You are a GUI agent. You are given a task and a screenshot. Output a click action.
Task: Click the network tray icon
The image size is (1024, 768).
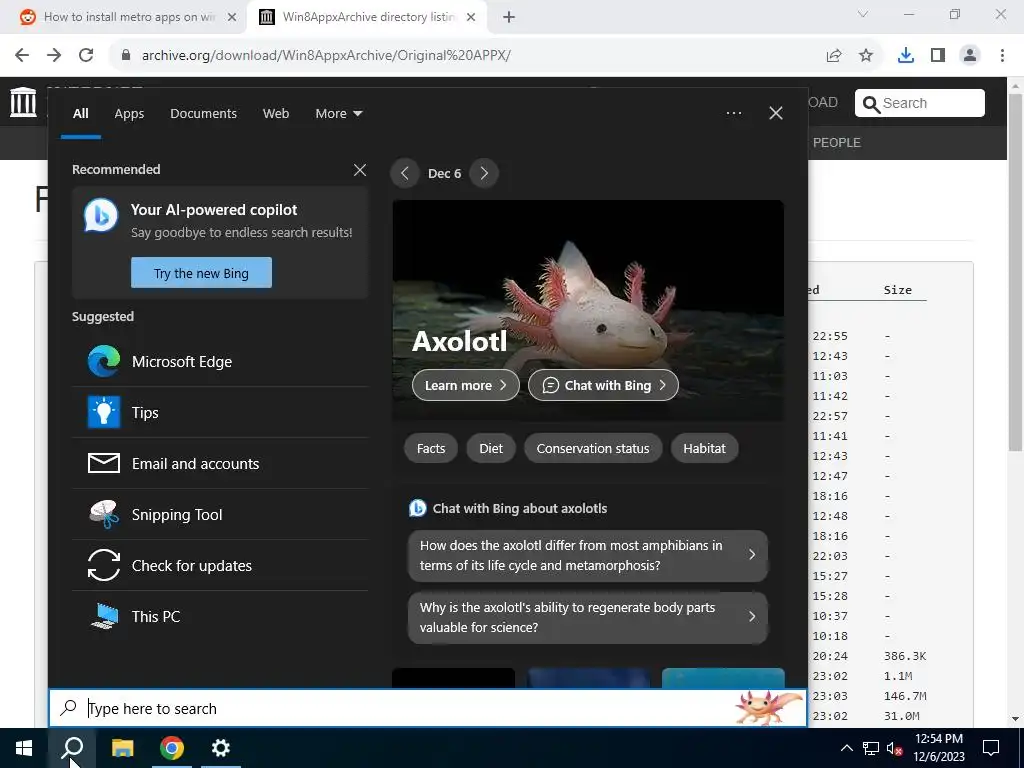[871, 748]
